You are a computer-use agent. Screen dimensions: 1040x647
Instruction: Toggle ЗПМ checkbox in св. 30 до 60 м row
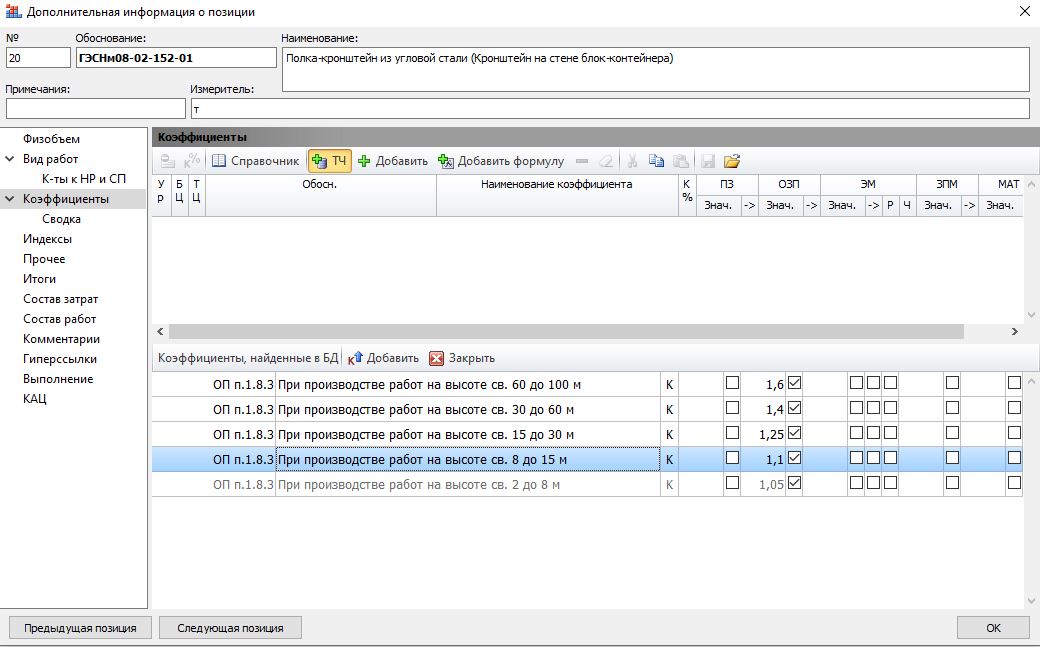pos(952,407)
